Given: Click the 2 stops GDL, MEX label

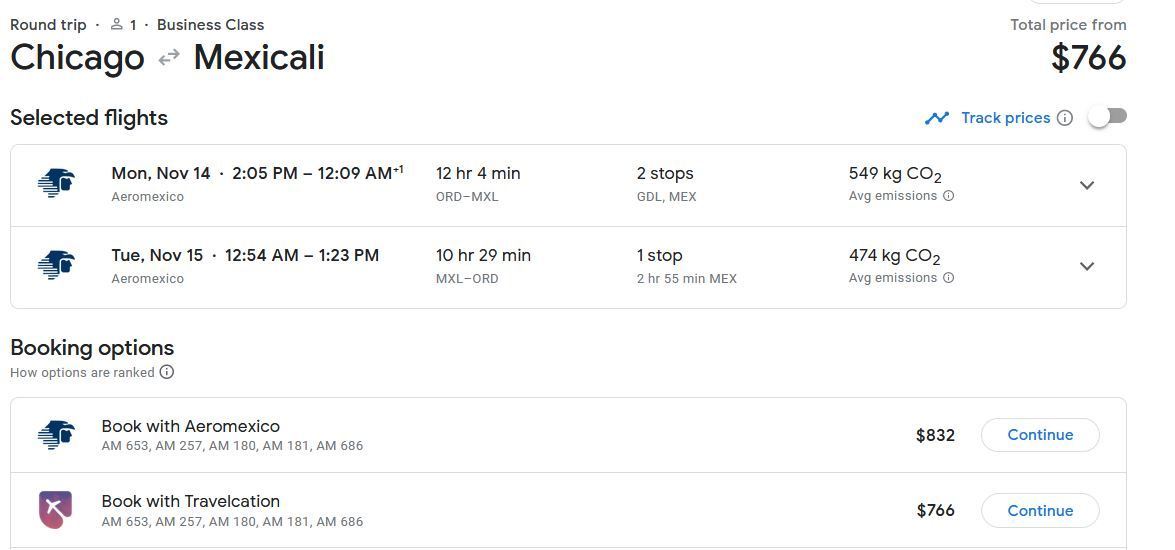Looking at the screenshot, I should [666, 184].
